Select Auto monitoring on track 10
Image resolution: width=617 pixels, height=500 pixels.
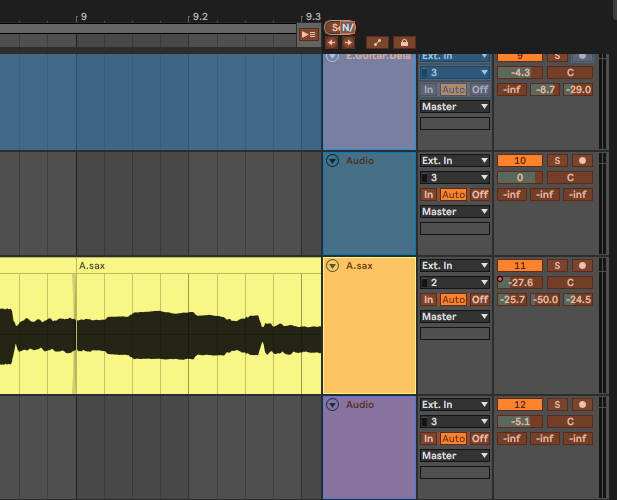[x=453, y=194]
